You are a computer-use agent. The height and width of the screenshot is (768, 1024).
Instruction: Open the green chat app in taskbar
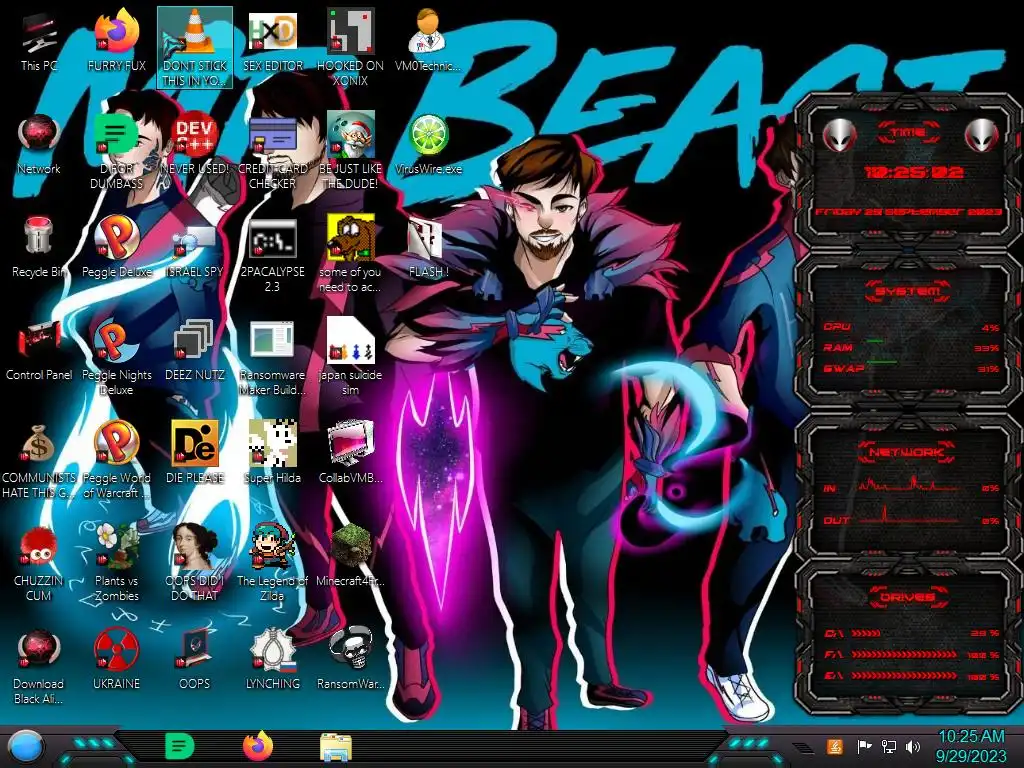[180, 746]
